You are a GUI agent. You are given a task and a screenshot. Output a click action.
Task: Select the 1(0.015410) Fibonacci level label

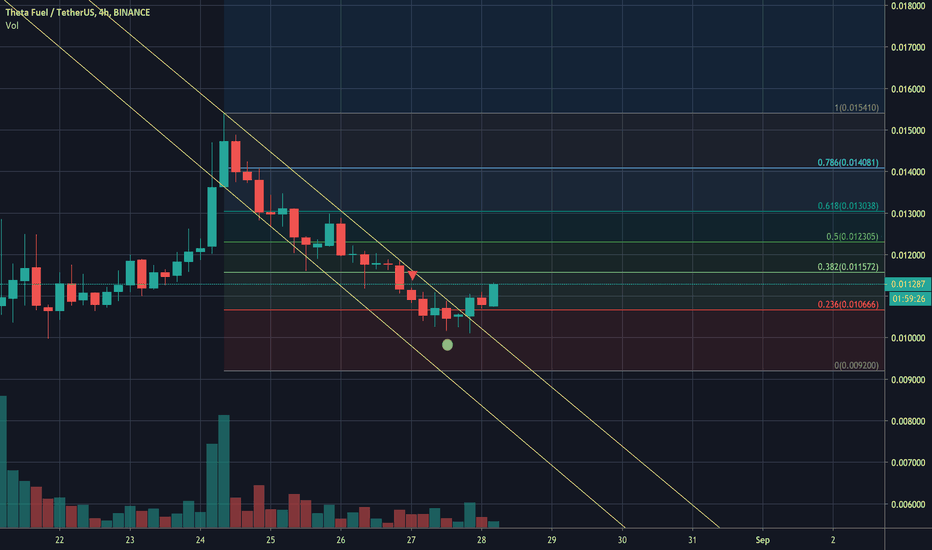pyautogui.click(x=856, y=108)
